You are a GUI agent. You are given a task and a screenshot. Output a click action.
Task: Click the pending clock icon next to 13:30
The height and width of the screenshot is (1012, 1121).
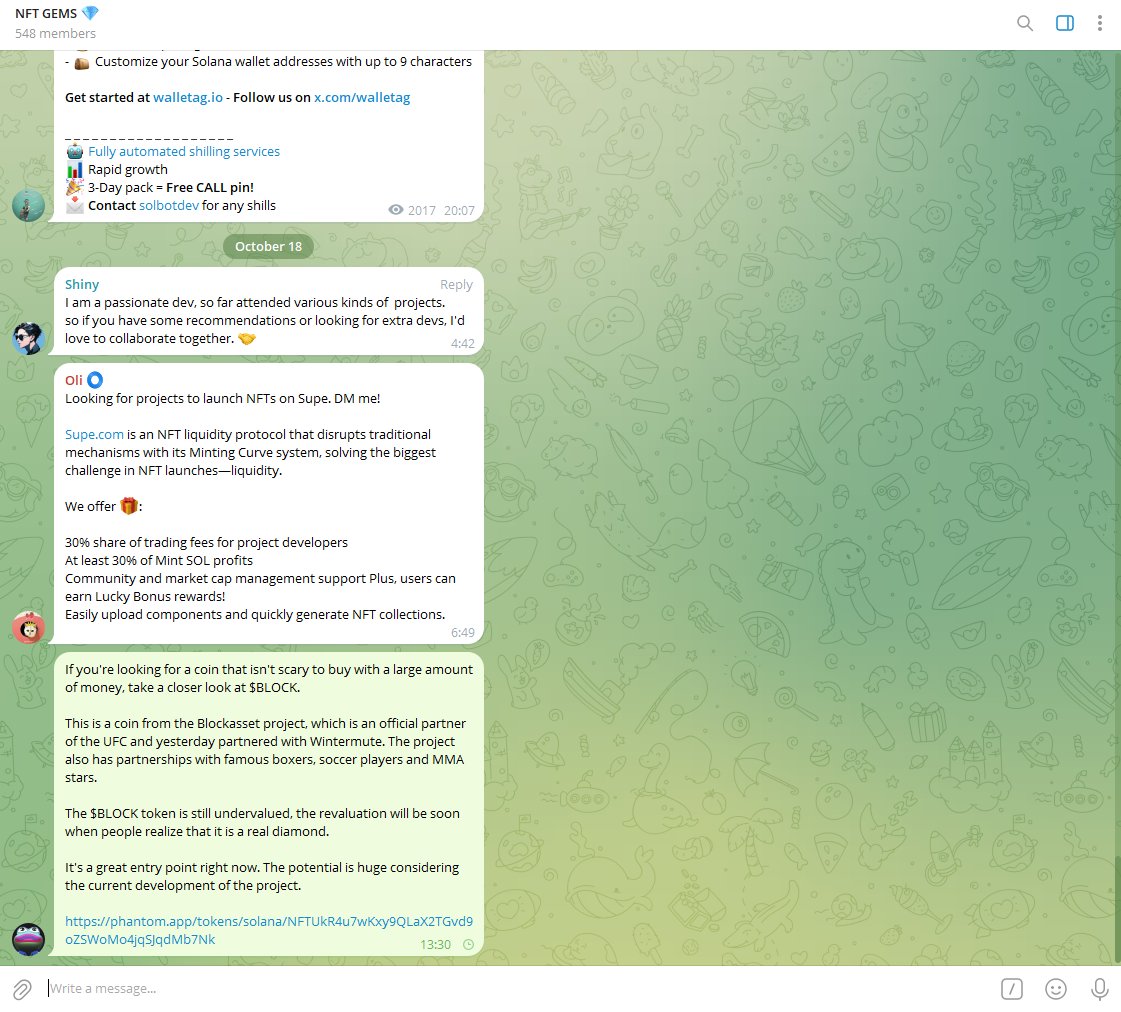coord(468,945)
